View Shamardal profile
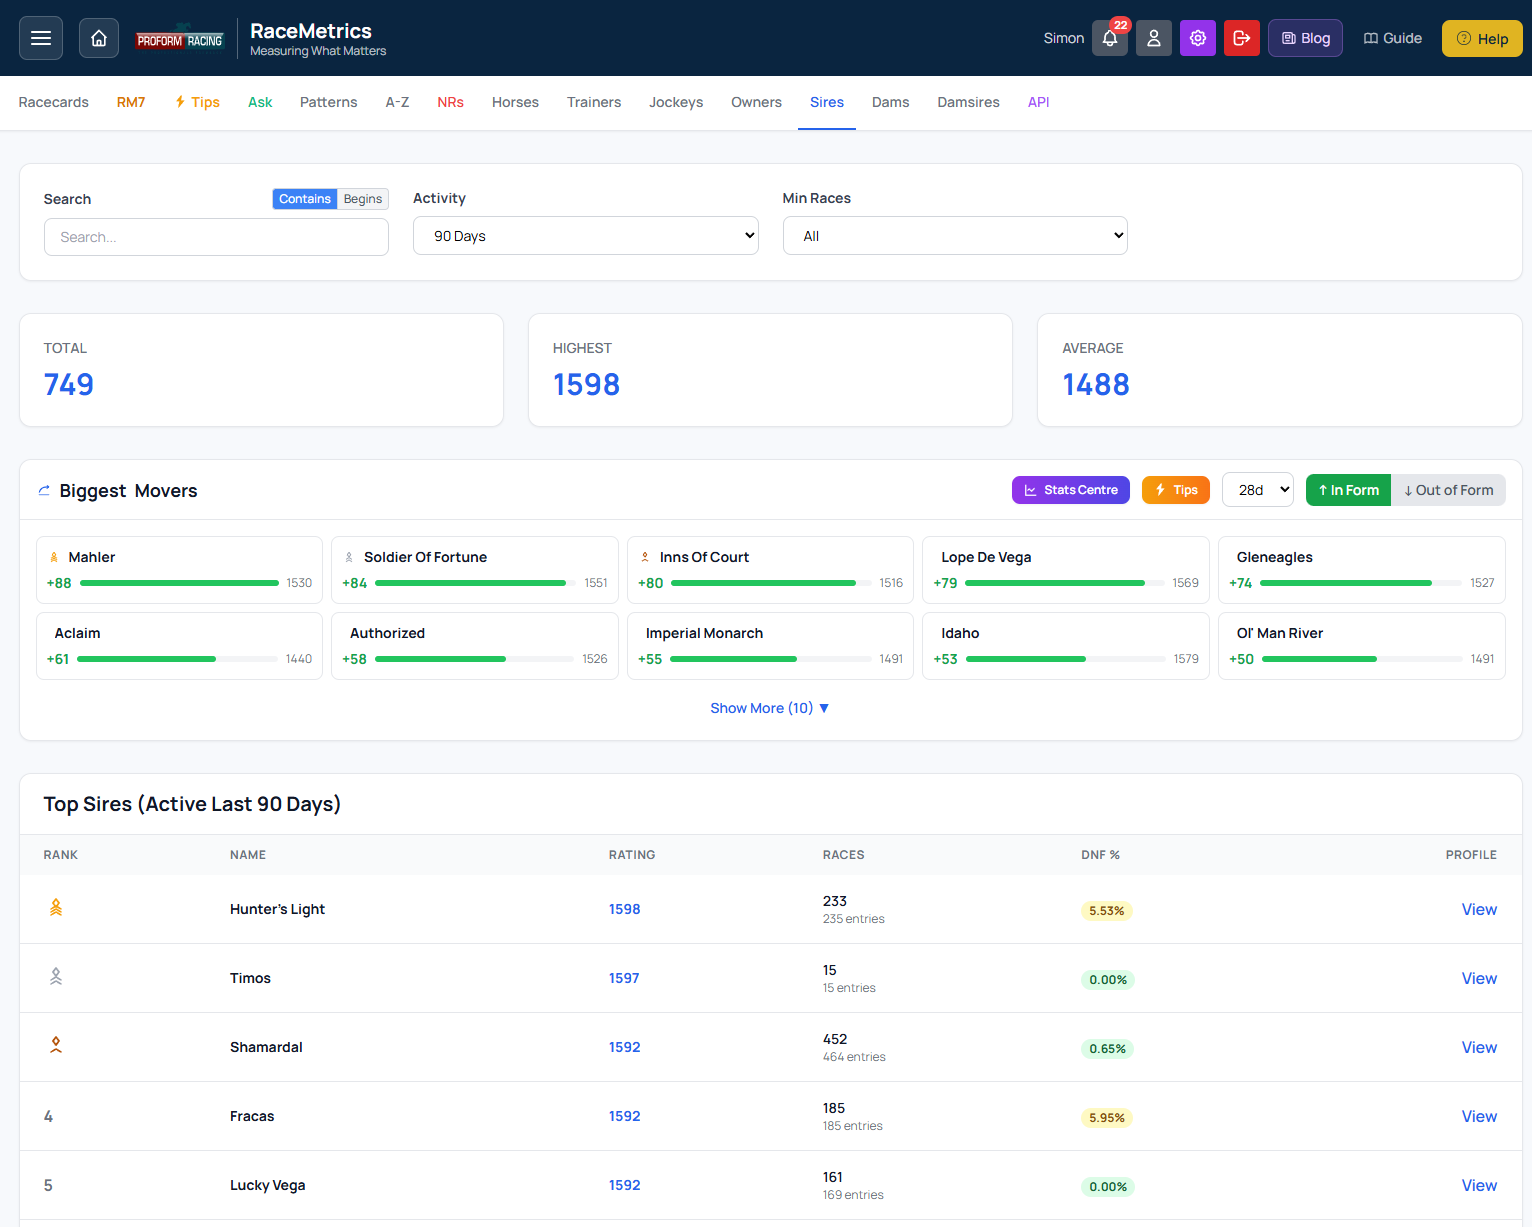This screenshot has width=1532, height=1227. pos(1479,1047)
